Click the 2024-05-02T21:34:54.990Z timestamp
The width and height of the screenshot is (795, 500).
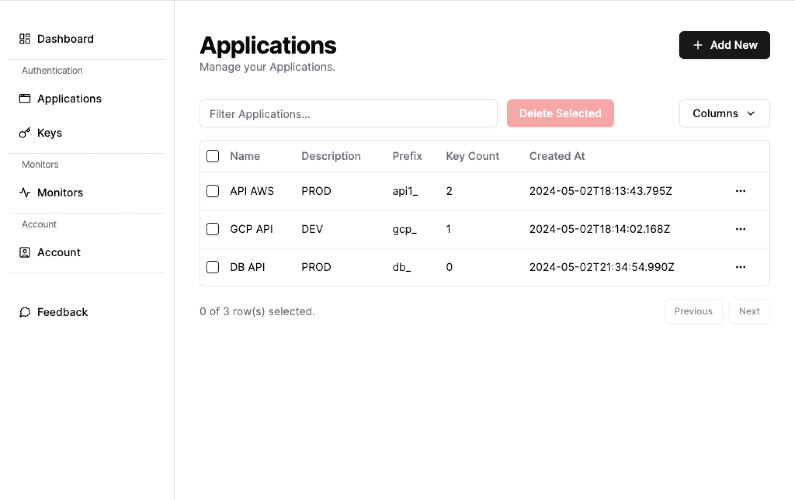(602, 267)
